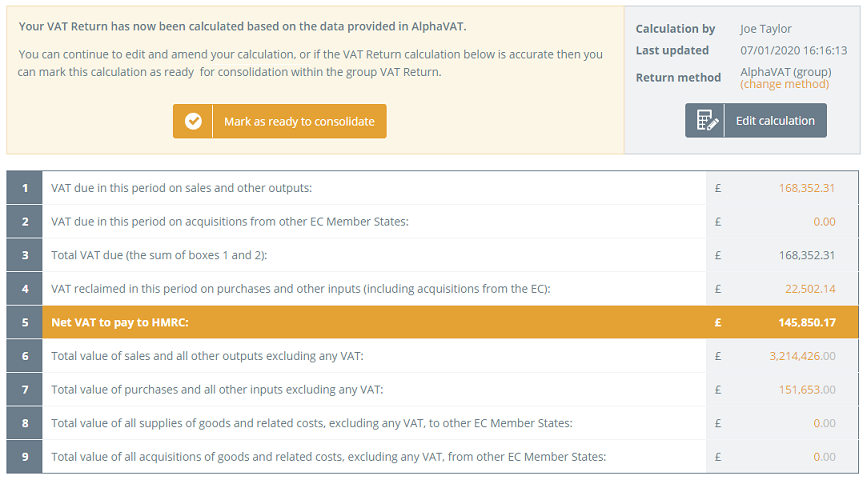Select the Total VAT due row text
This screenshot has width=867, height=480.
point(159,255)
